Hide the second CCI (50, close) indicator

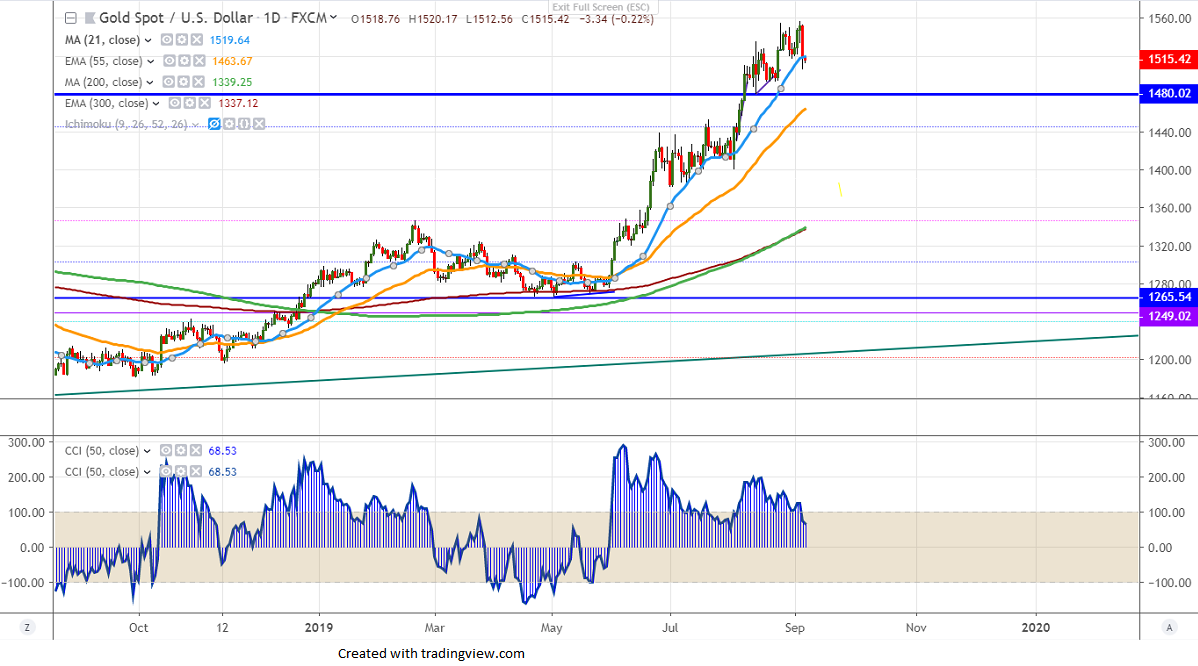pyautogui.click(x=166, y=472)
